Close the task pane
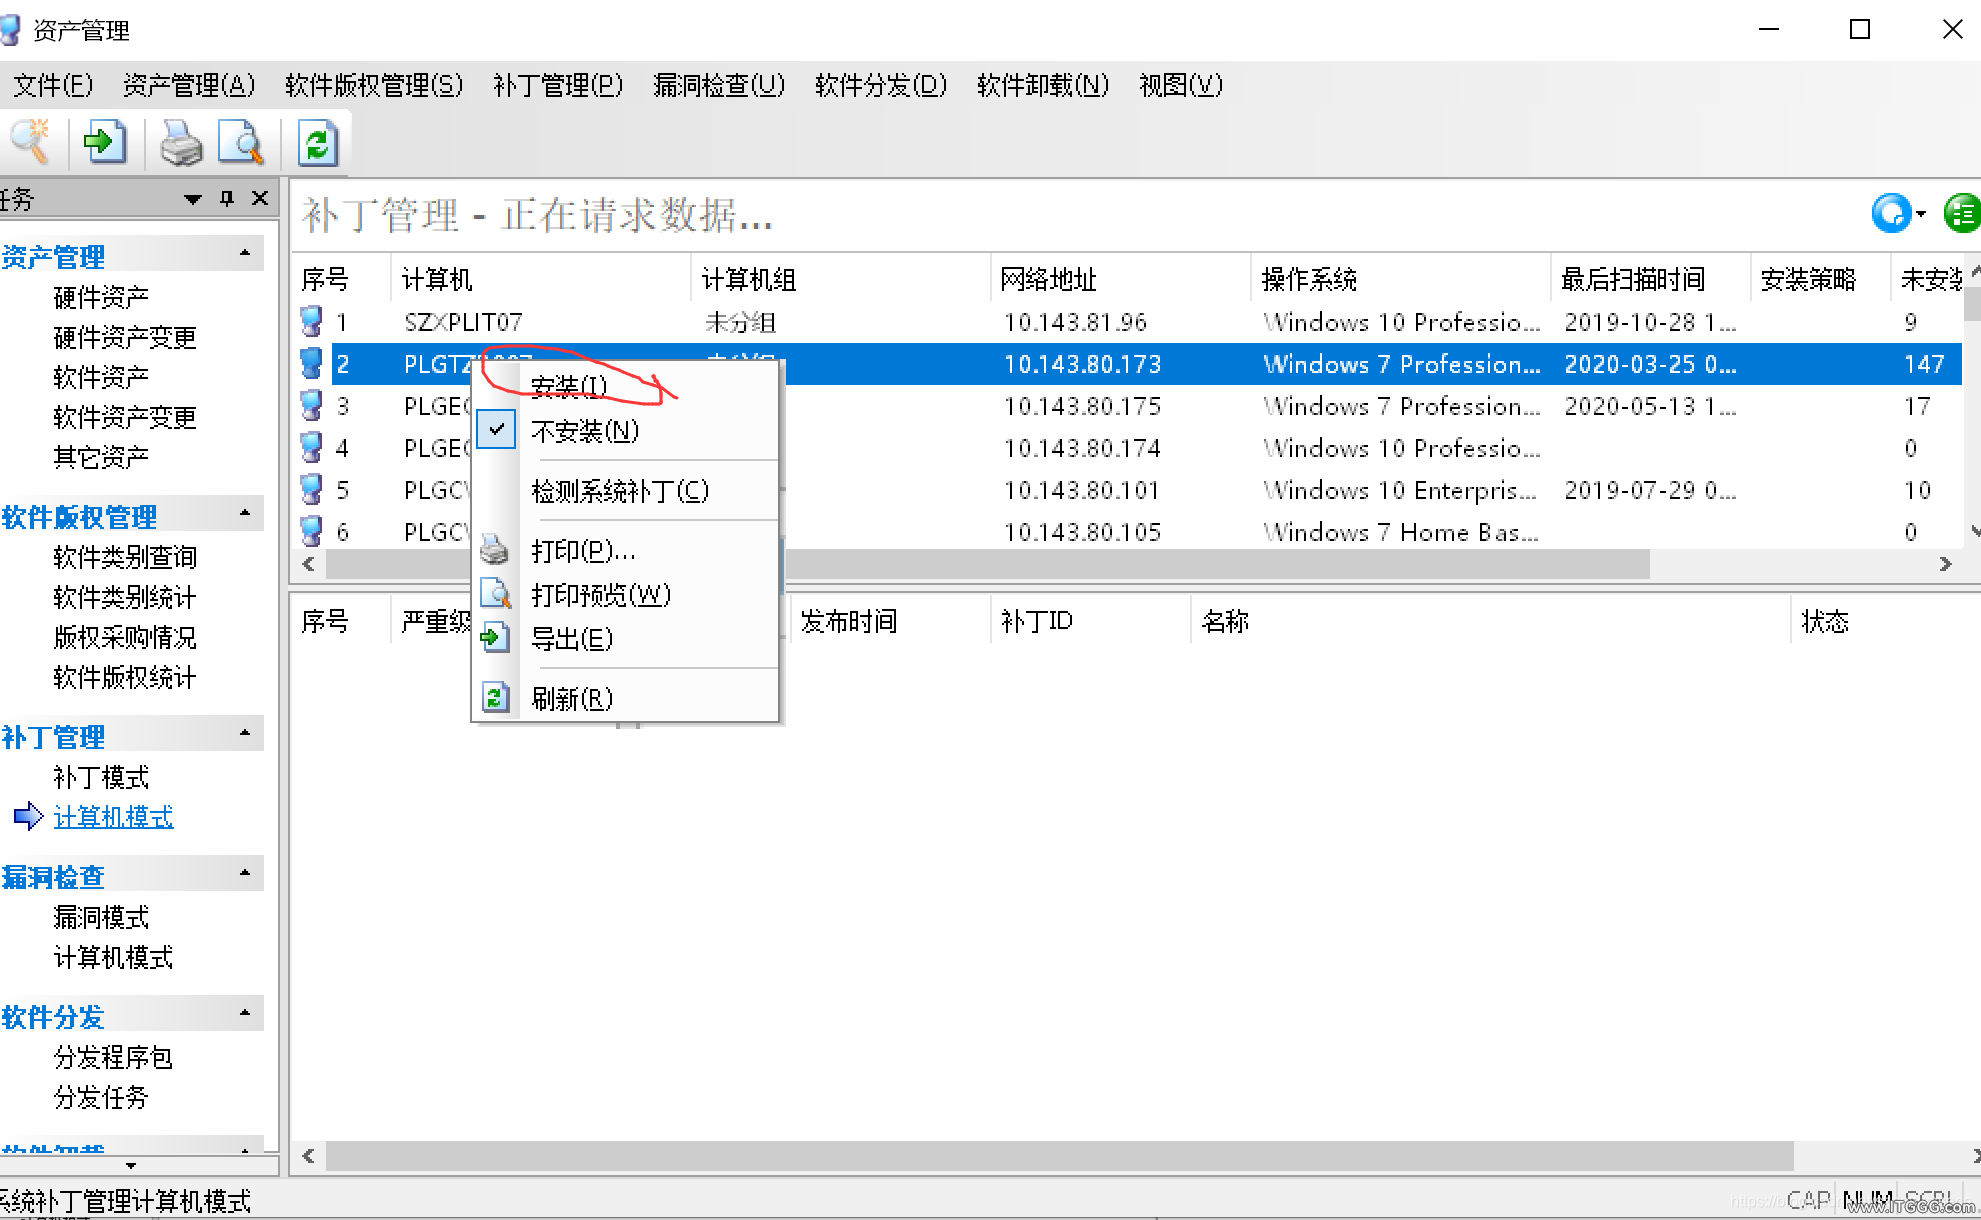Image resolution: width=1981 pixels, height=1220 pixels. pos(260,198)
